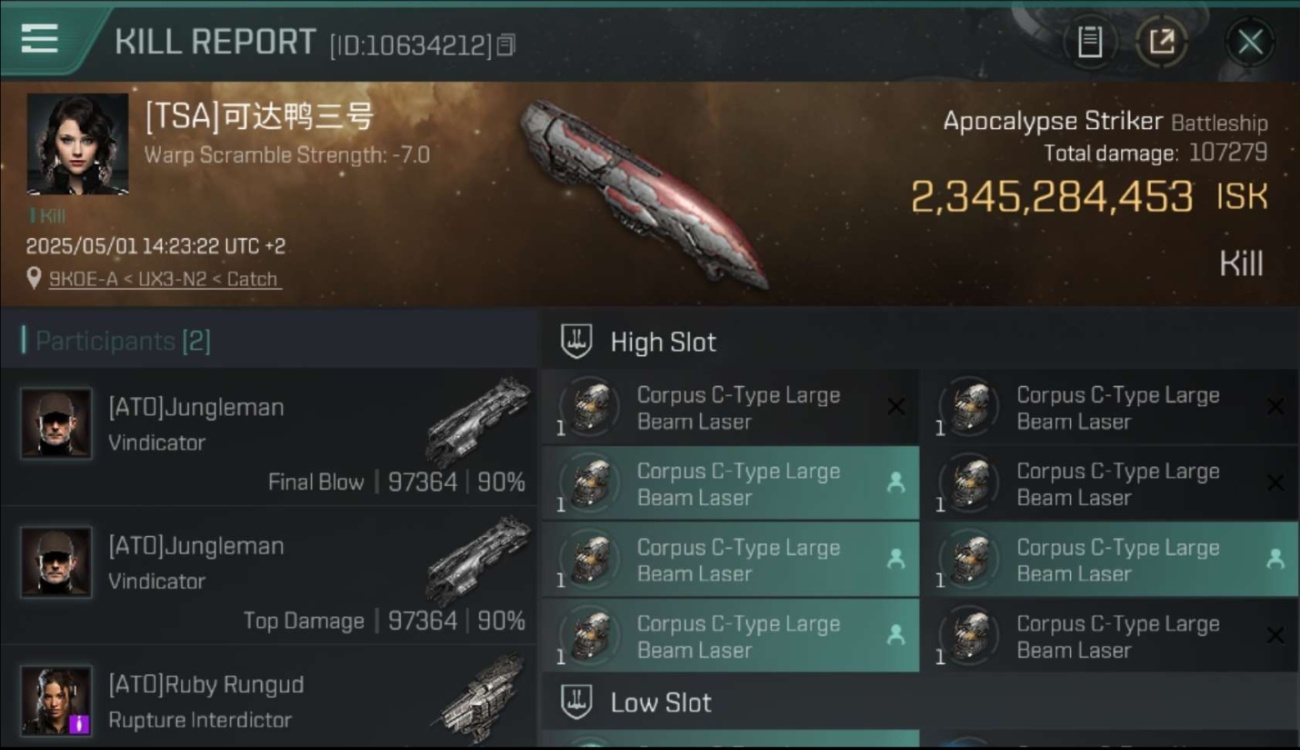1300x750 pixels.
Task: Click the location pin icon
Action: 35,279
